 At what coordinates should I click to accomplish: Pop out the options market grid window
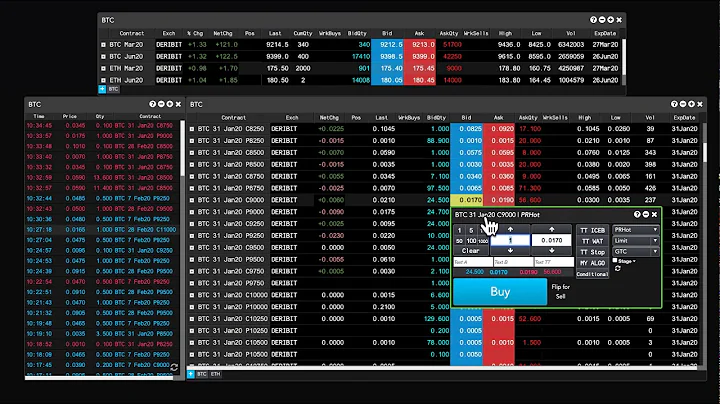click(x=691, y=104)
